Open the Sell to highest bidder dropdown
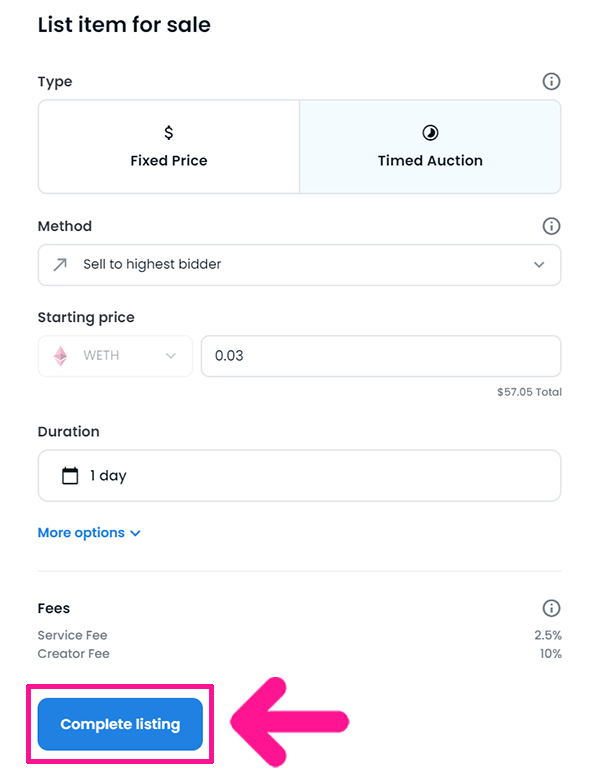The image size is (600, 781). click(x=299, y=265)
